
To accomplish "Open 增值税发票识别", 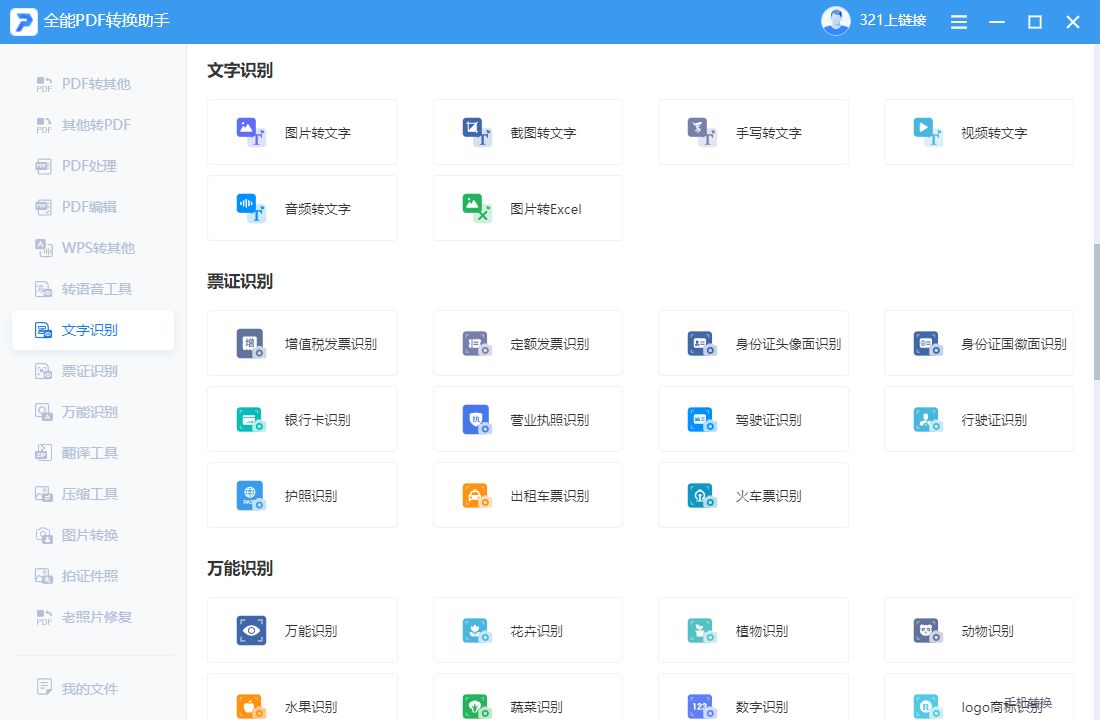I will pyautogui.click(x=302, y=343).
